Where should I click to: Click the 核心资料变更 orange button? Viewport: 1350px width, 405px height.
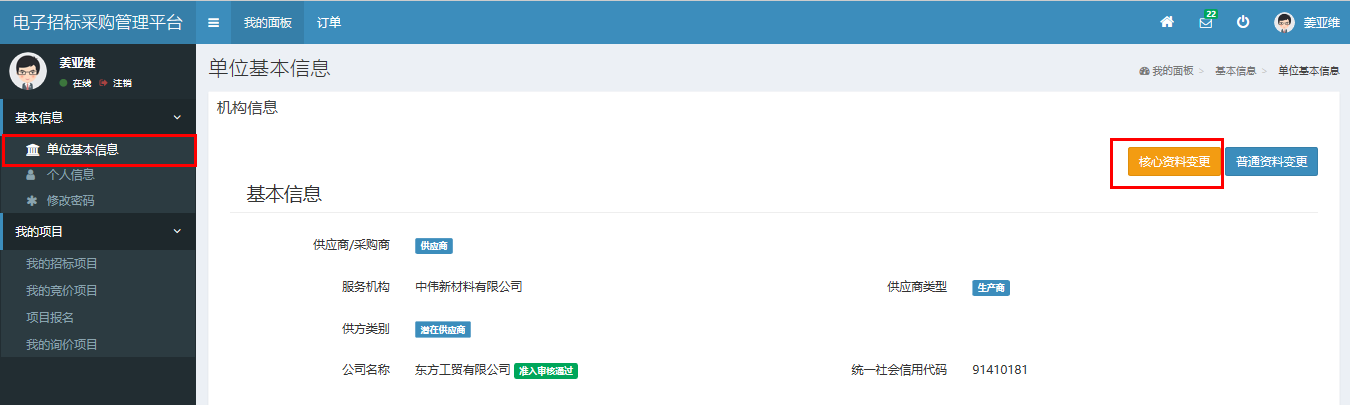tap(1174, 162)
